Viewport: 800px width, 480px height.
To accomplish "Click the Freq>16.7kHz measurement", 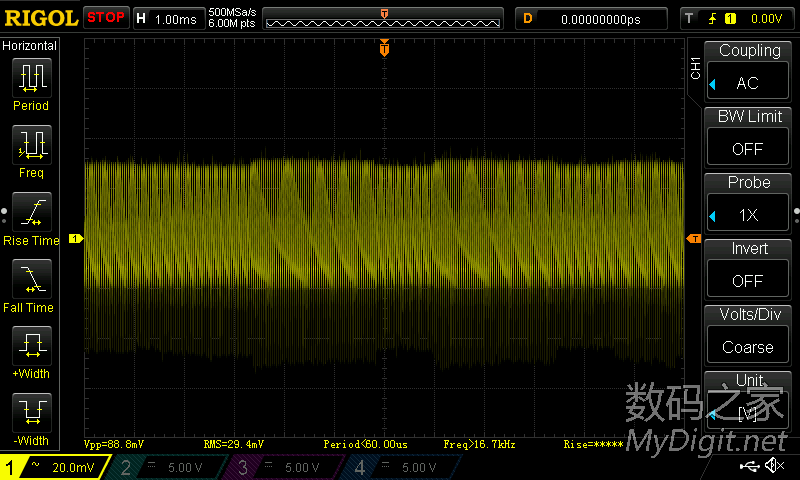I will [x=480, y=444].
